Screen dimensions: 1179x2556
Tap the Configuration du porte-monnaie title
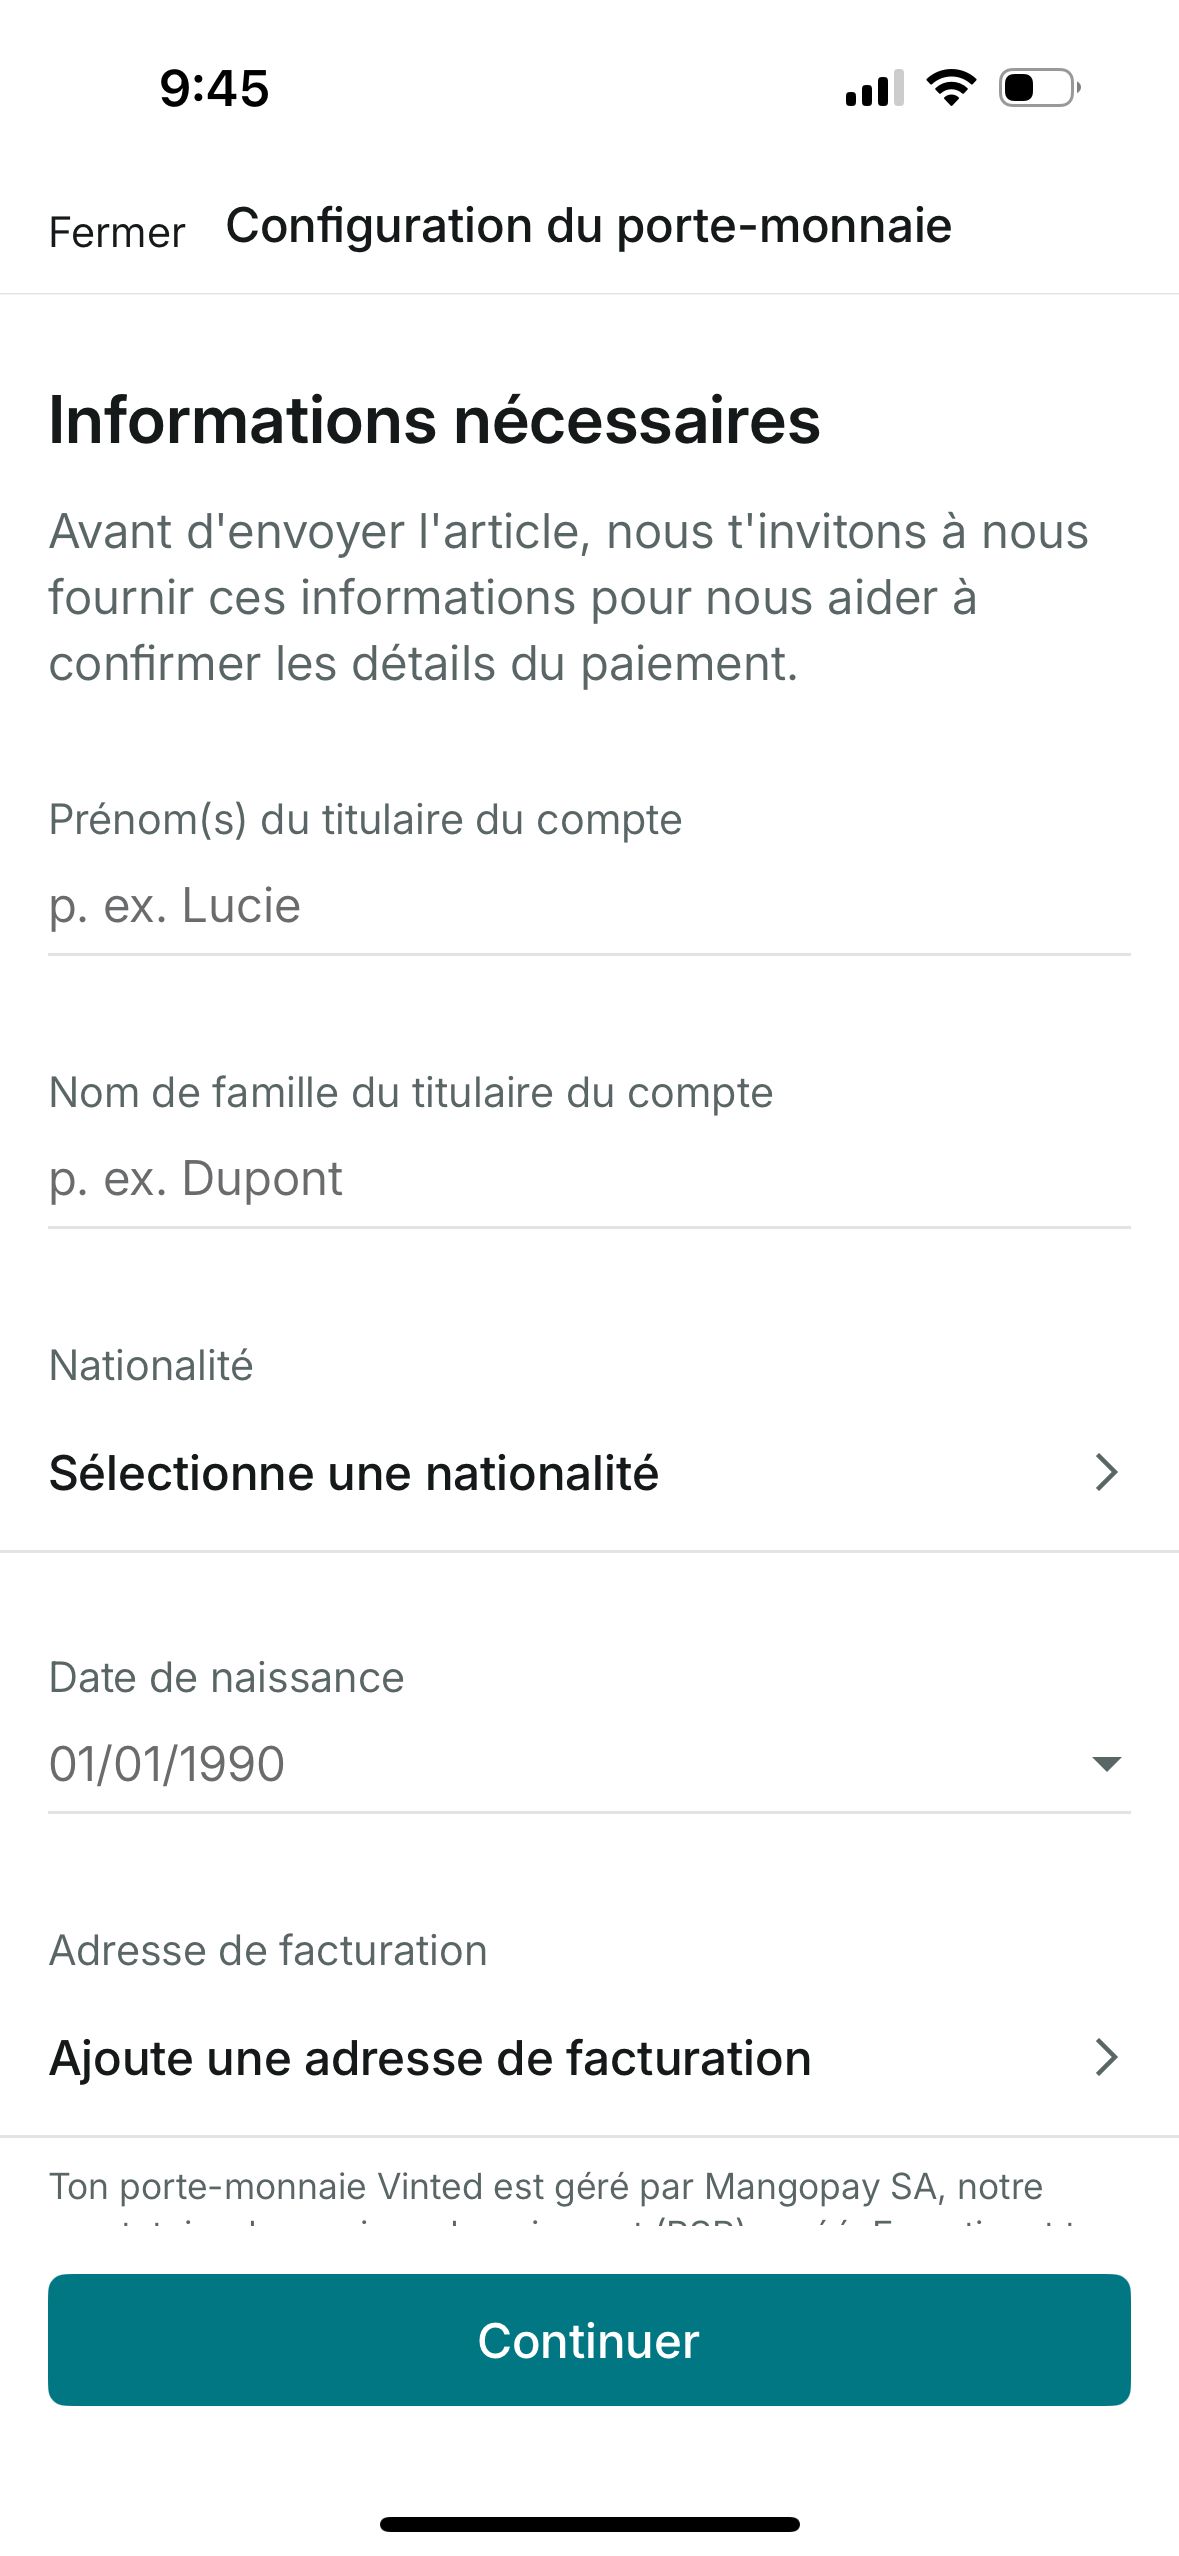tap(588, 226)
